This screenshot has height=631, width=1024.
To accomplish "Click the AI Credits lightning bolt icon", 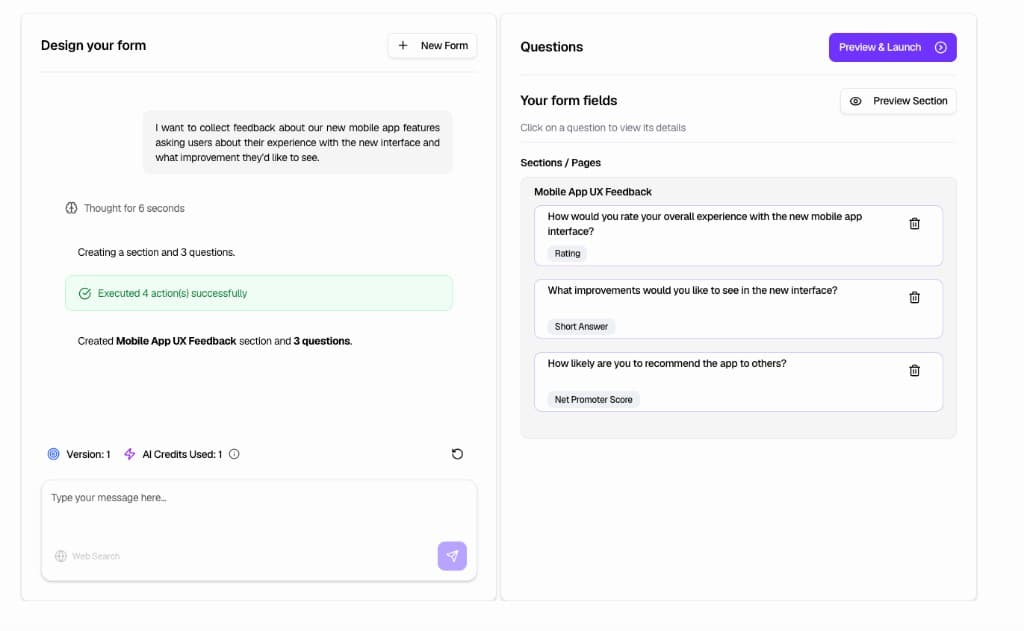I will (x=129, y=454).
